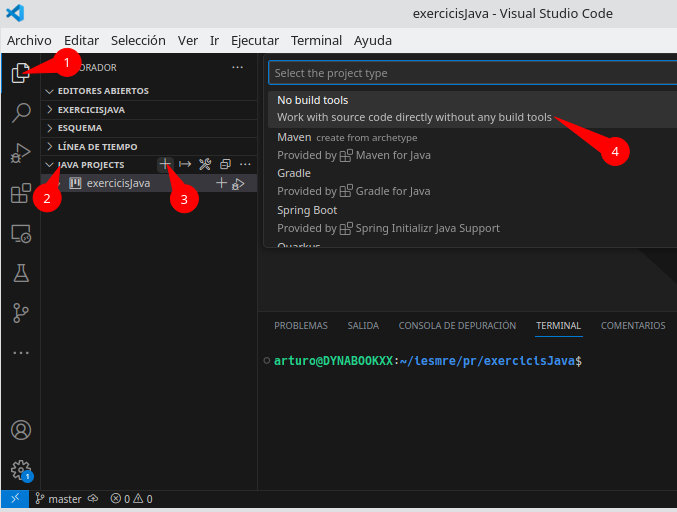Focus the Select the project type input
This screenshot has width=677, height=512.
pyautogui.click(x=473, y=73)
